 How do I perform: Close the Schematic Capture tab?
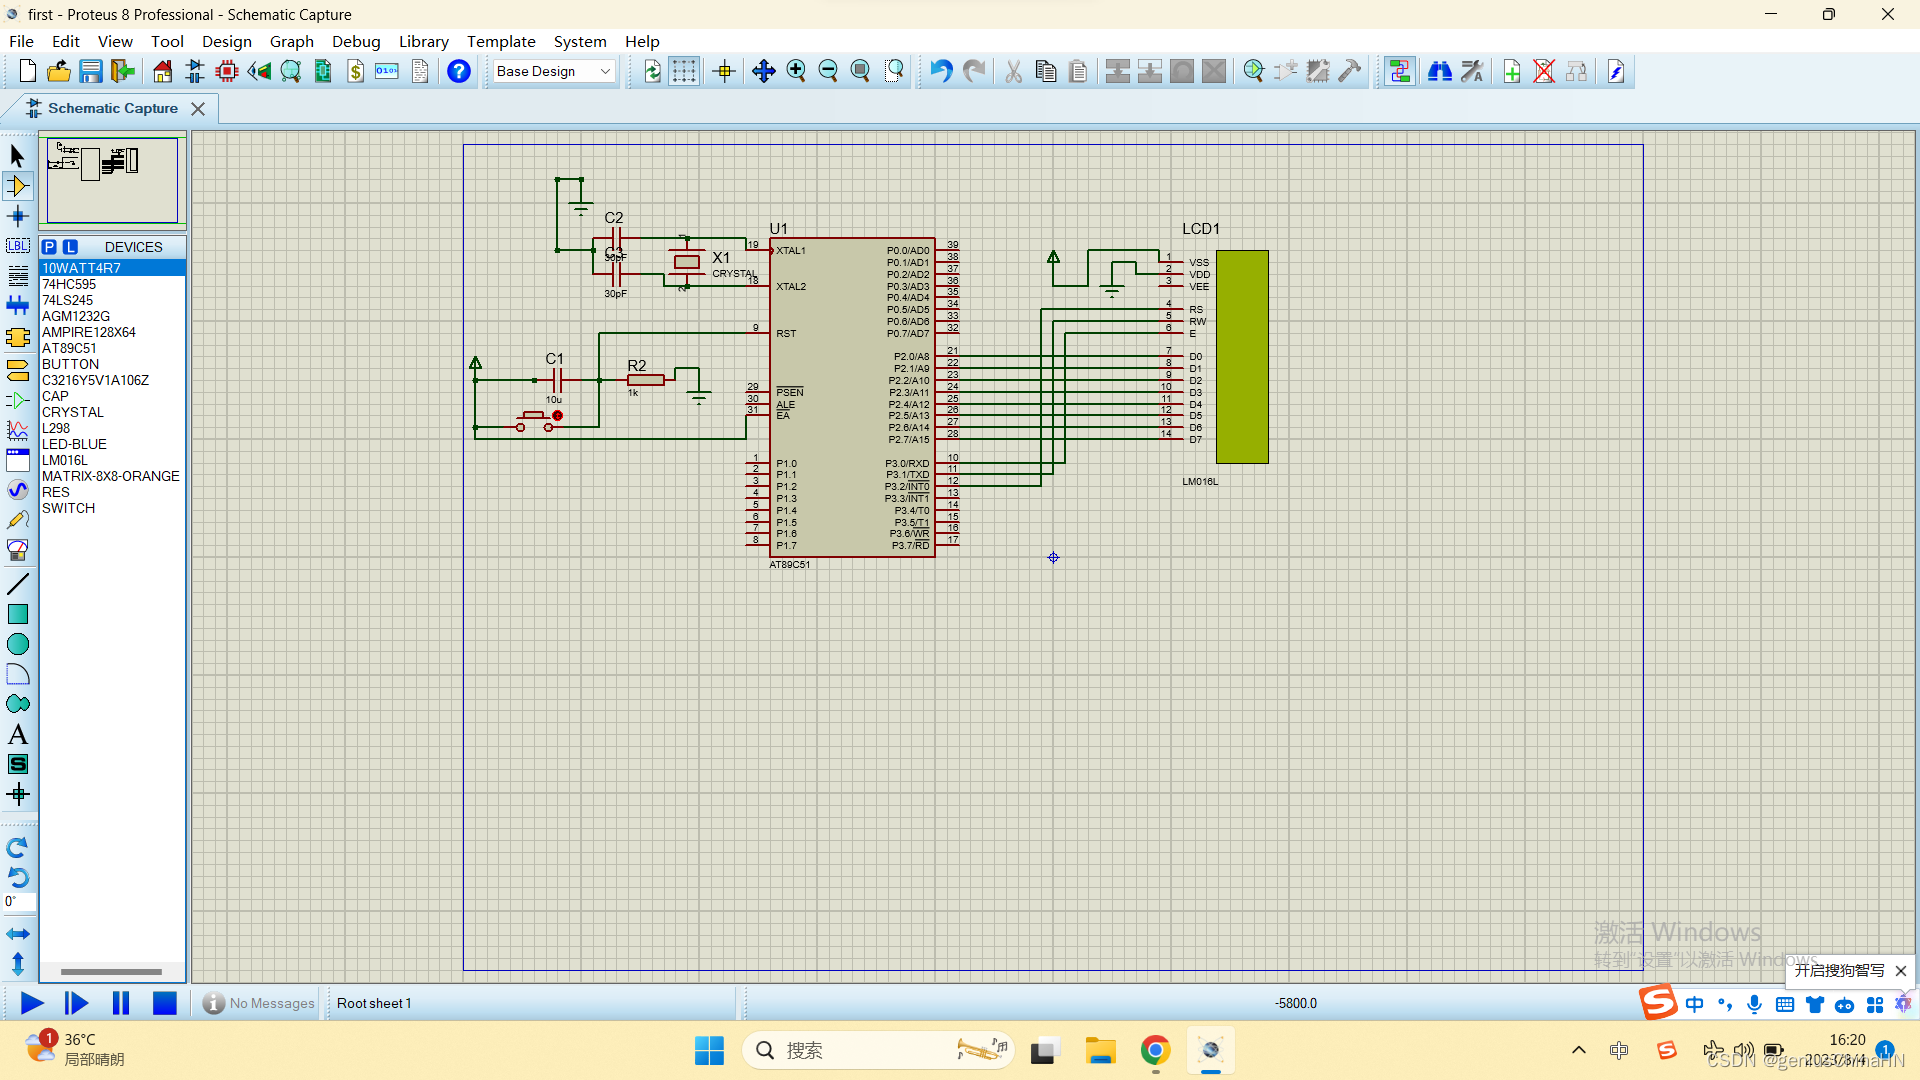pos(198,109)
